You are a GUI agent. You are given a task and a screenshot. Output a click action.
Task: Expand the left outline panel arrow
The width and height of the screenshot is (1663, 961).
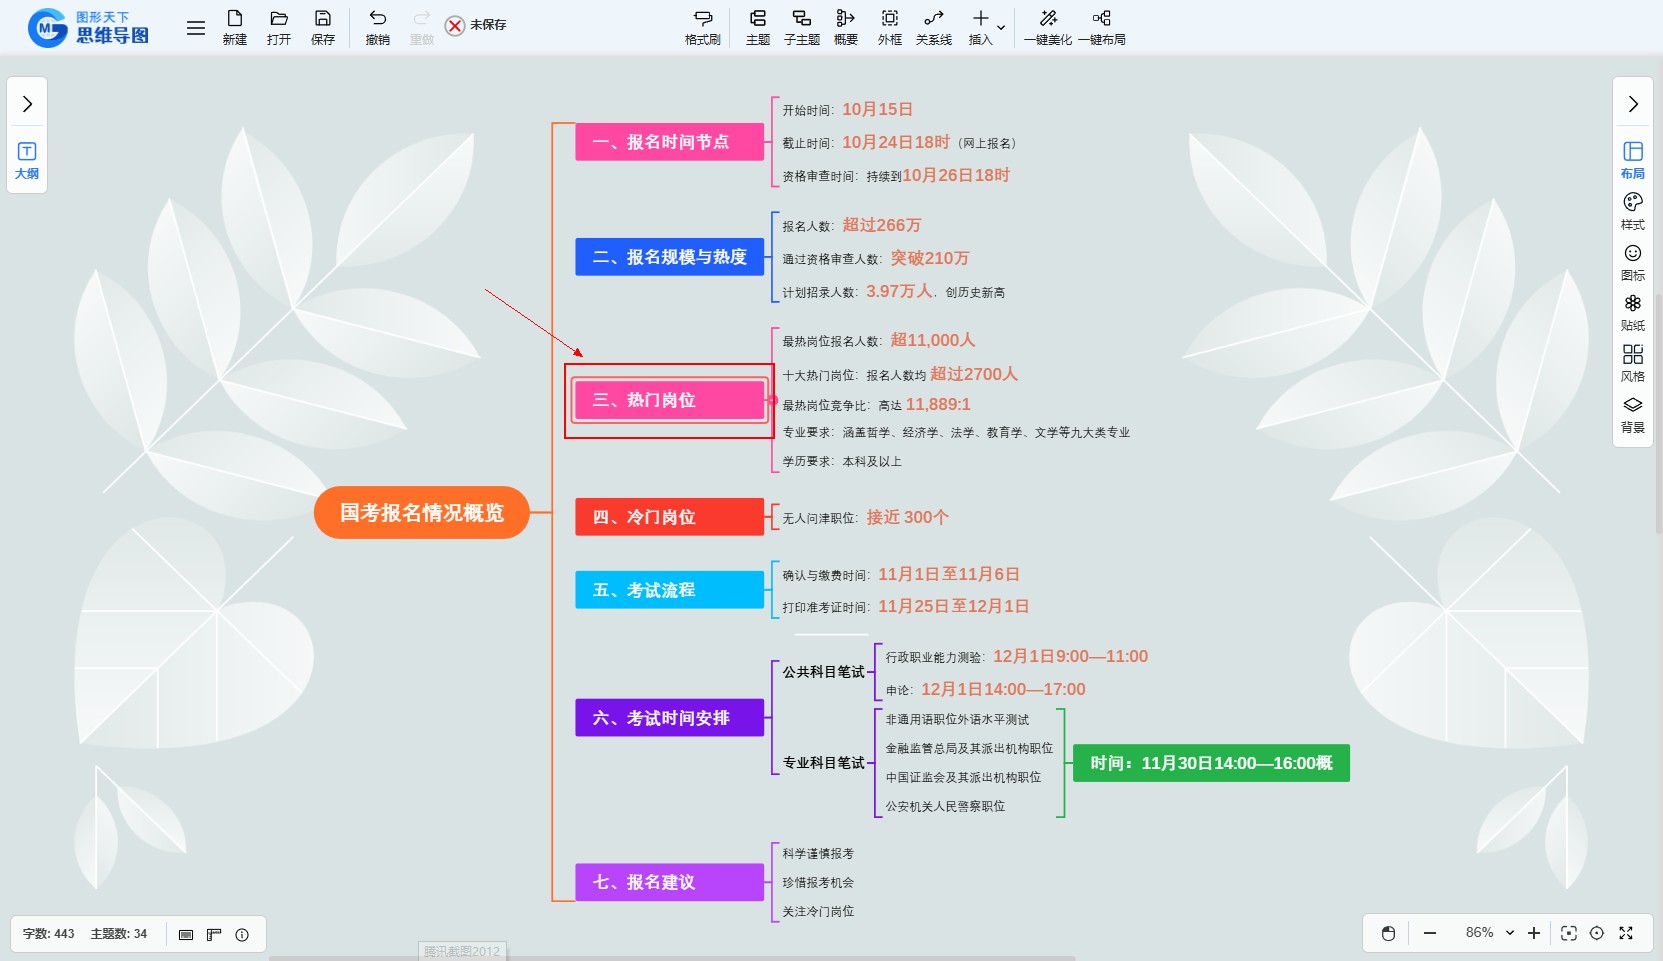pyautogui.click(x=27, y=104)
